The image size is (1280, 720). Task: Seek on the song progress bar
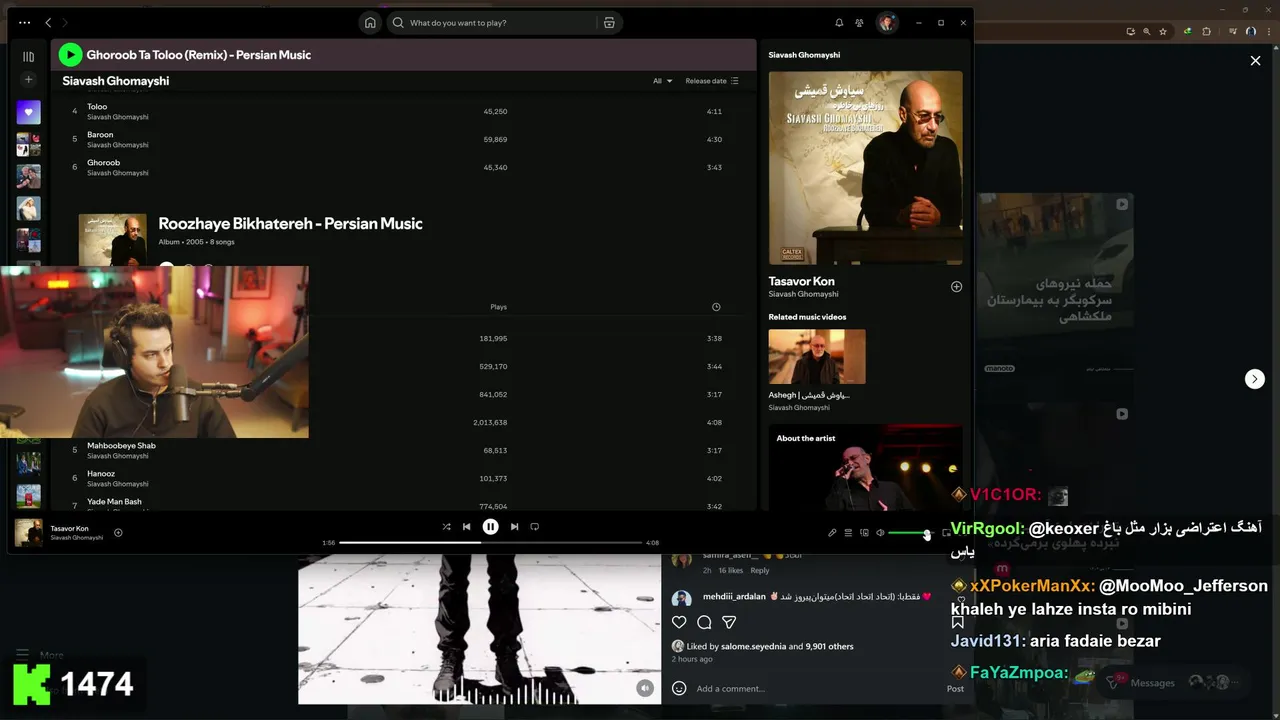[490, 543]
